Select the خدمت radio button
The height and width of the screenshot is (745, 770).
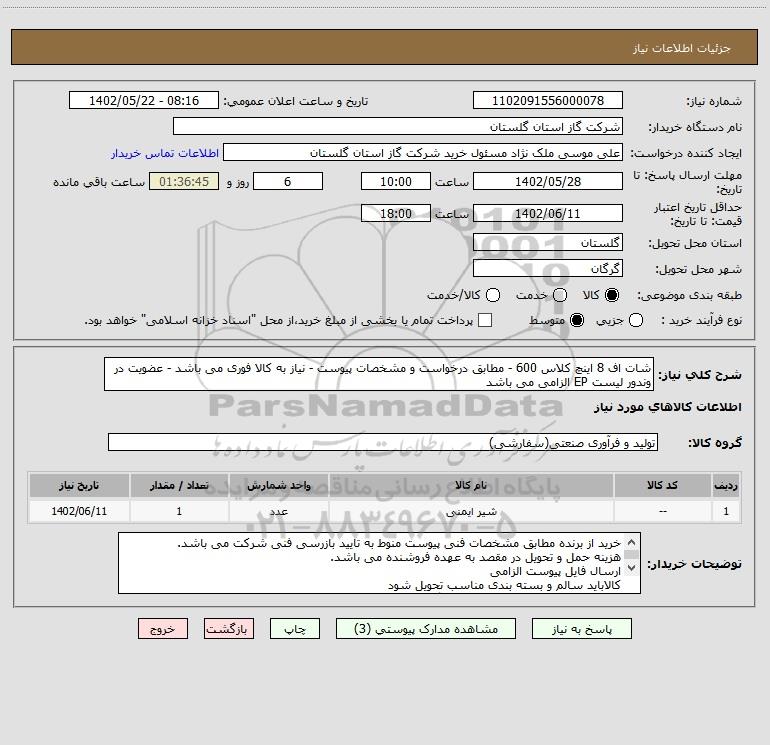[560, 295]
